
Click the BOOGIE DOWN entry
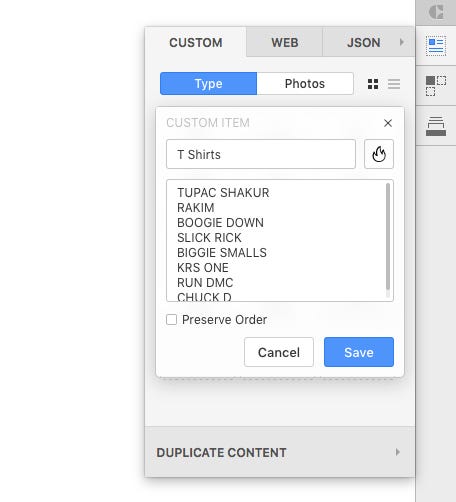(x=220, y=223)
